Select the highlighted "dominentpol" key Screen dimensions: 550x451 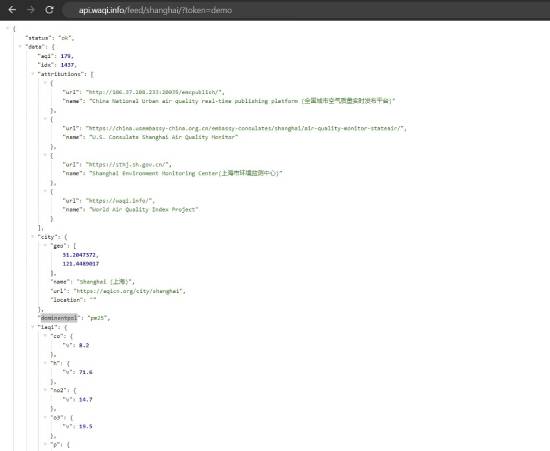[59, 318]
